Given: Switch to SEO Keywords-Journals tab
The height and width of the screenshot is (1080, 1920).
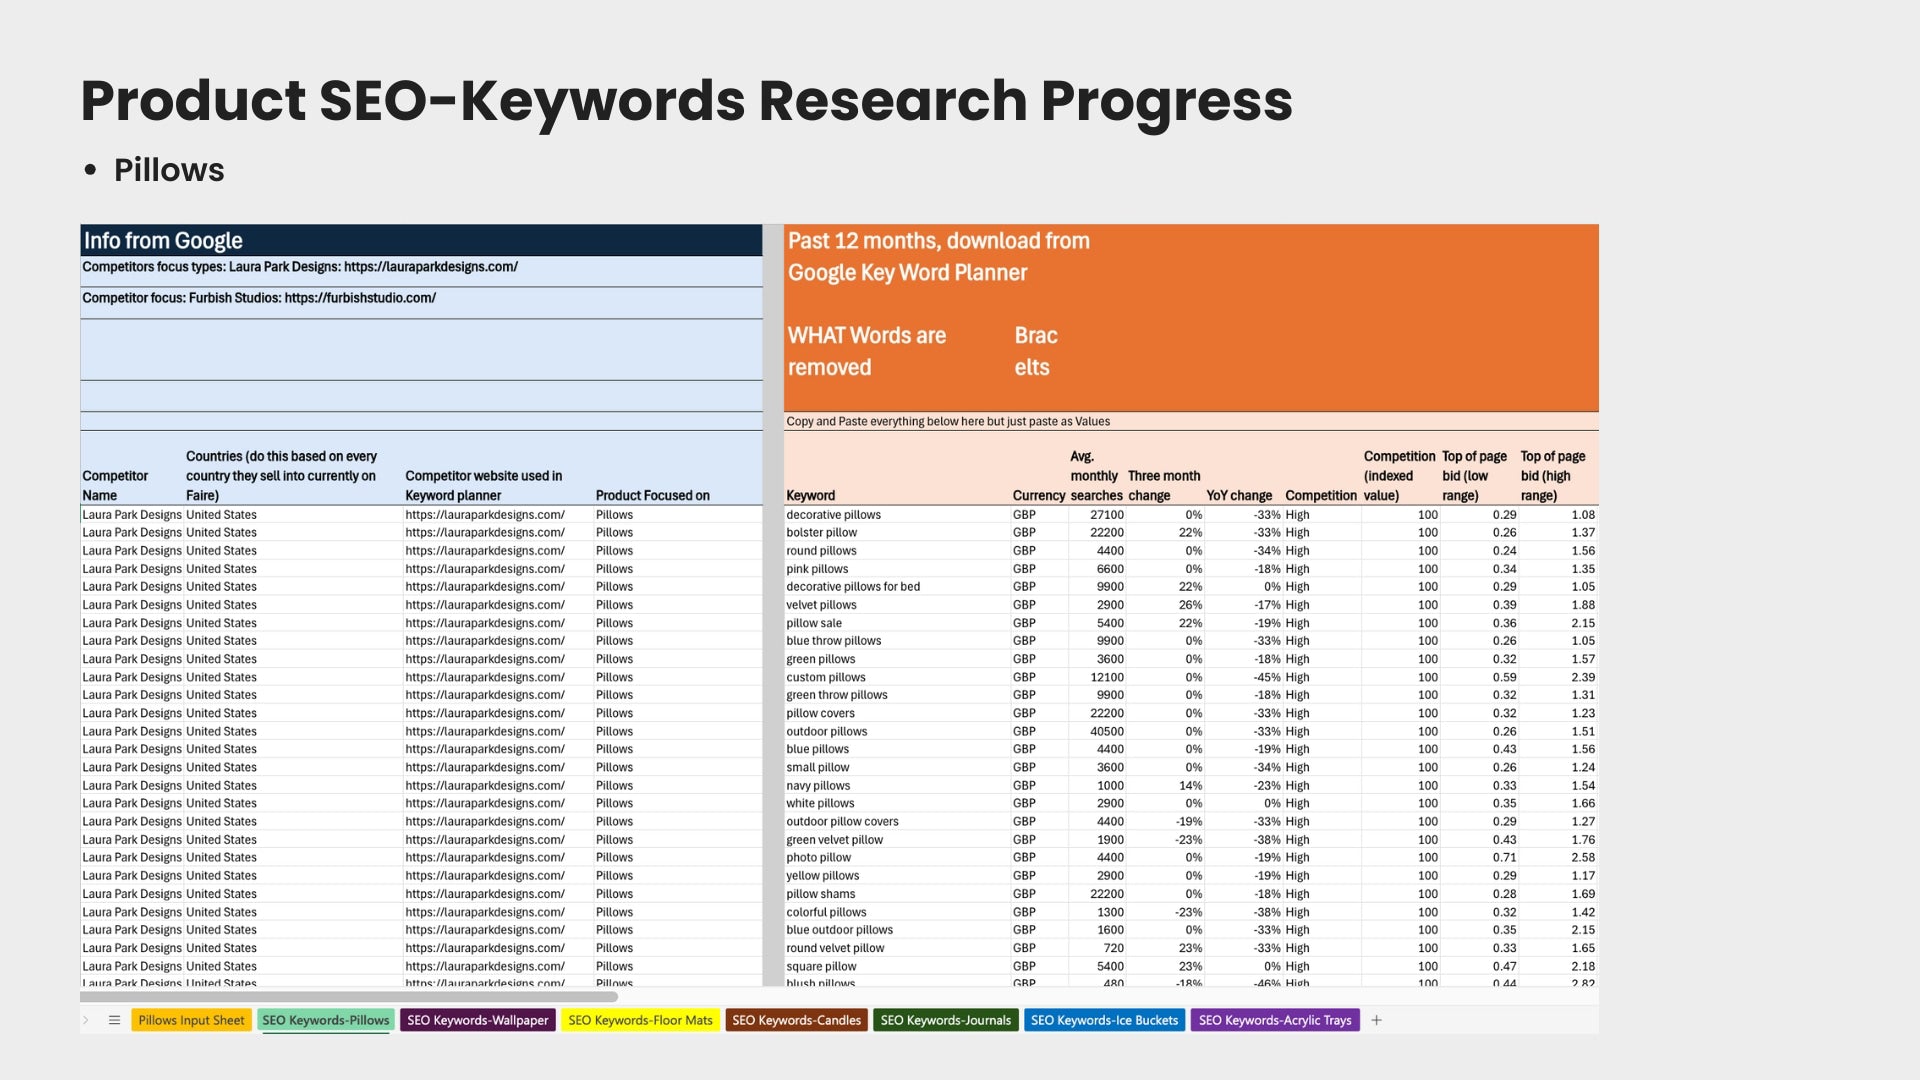Looking at the screenshot, I should coord(945,1020).
